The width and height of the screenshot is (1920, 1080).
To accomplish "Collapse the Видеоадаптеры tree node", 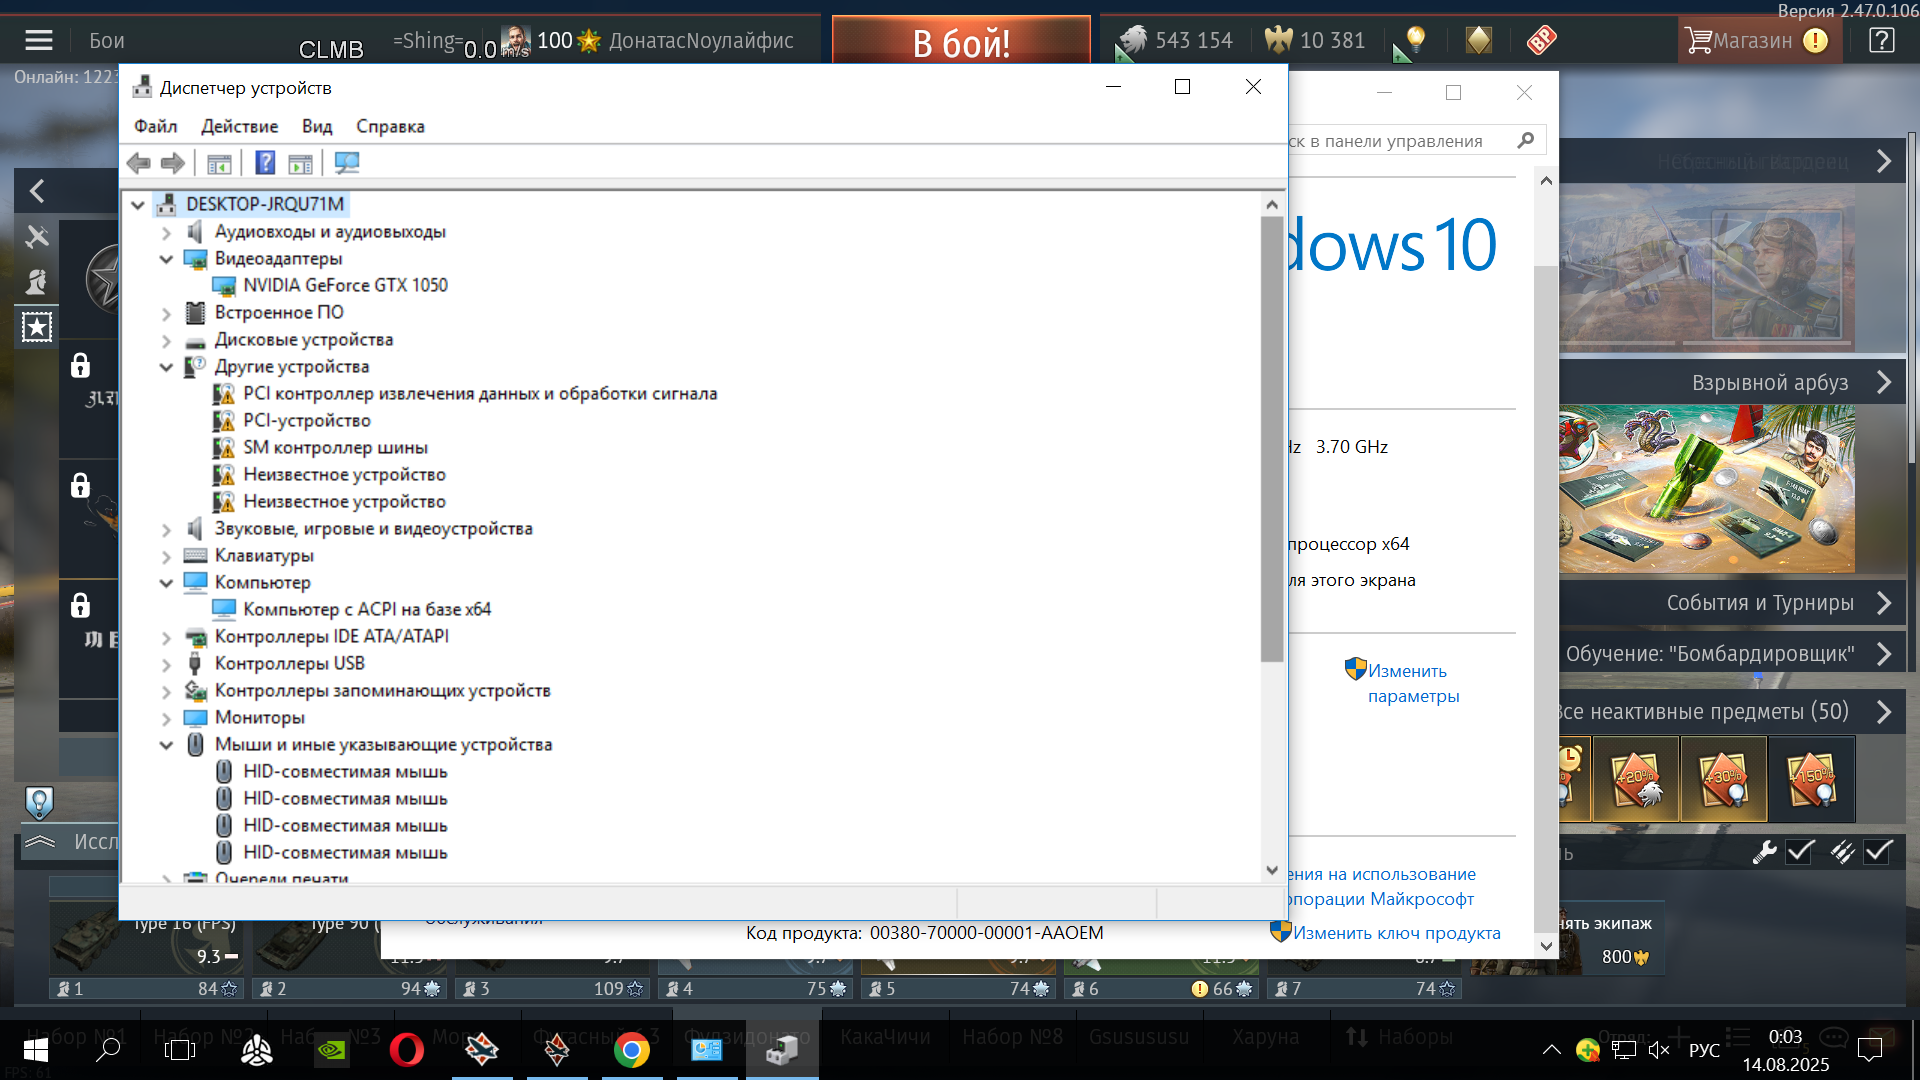I will click(166, 259).
